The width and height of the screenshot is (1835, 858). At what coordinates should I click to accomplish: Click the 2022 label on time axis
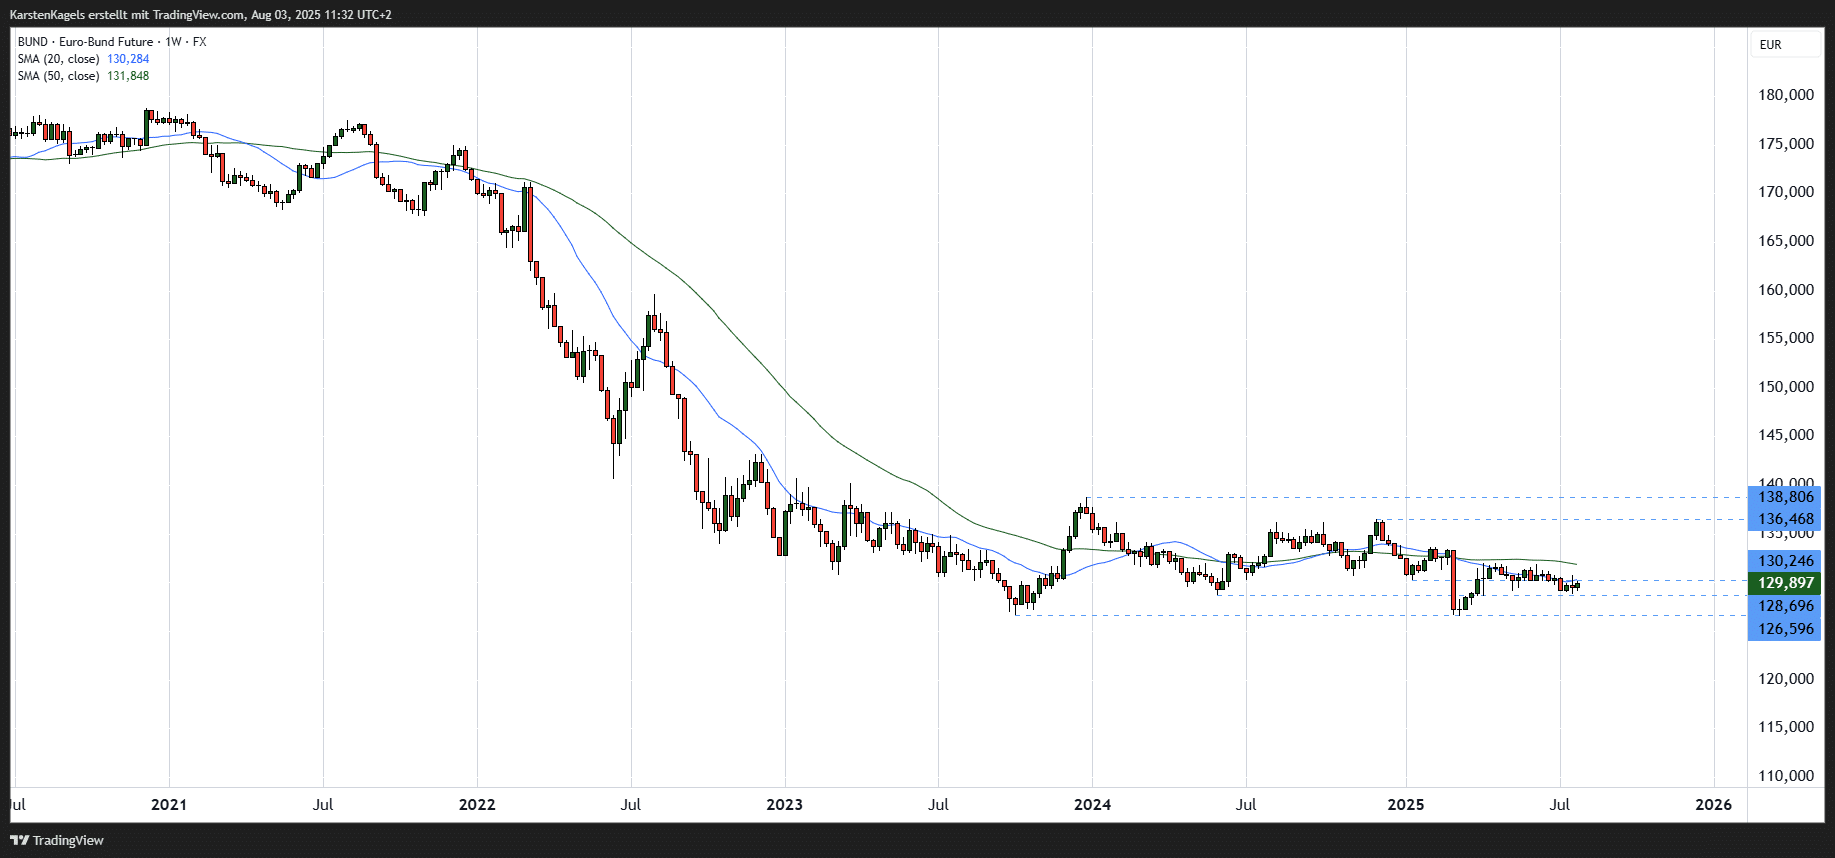click(x=477, y=805)
